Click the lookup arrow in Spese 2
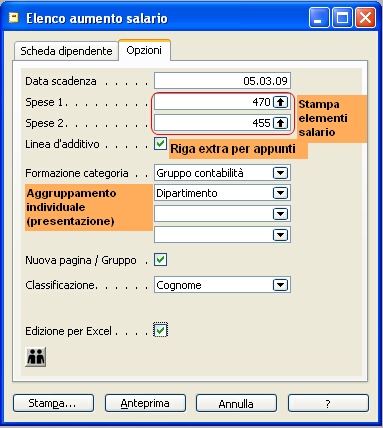The image size is (383, 428). pyautogui.click(x=280, y=123)
